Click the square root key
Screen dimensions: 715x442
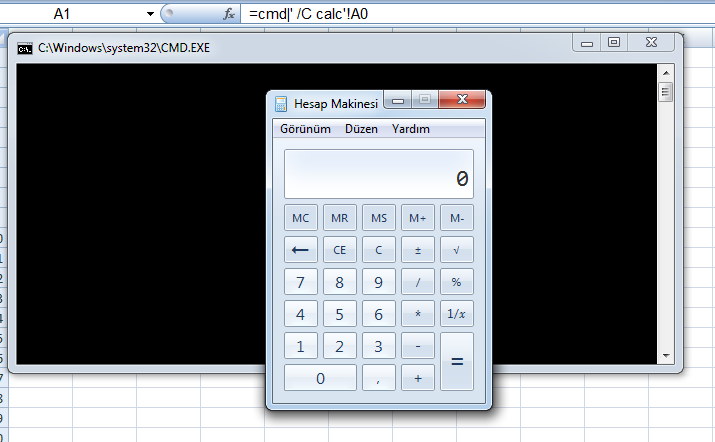[457, 250]
